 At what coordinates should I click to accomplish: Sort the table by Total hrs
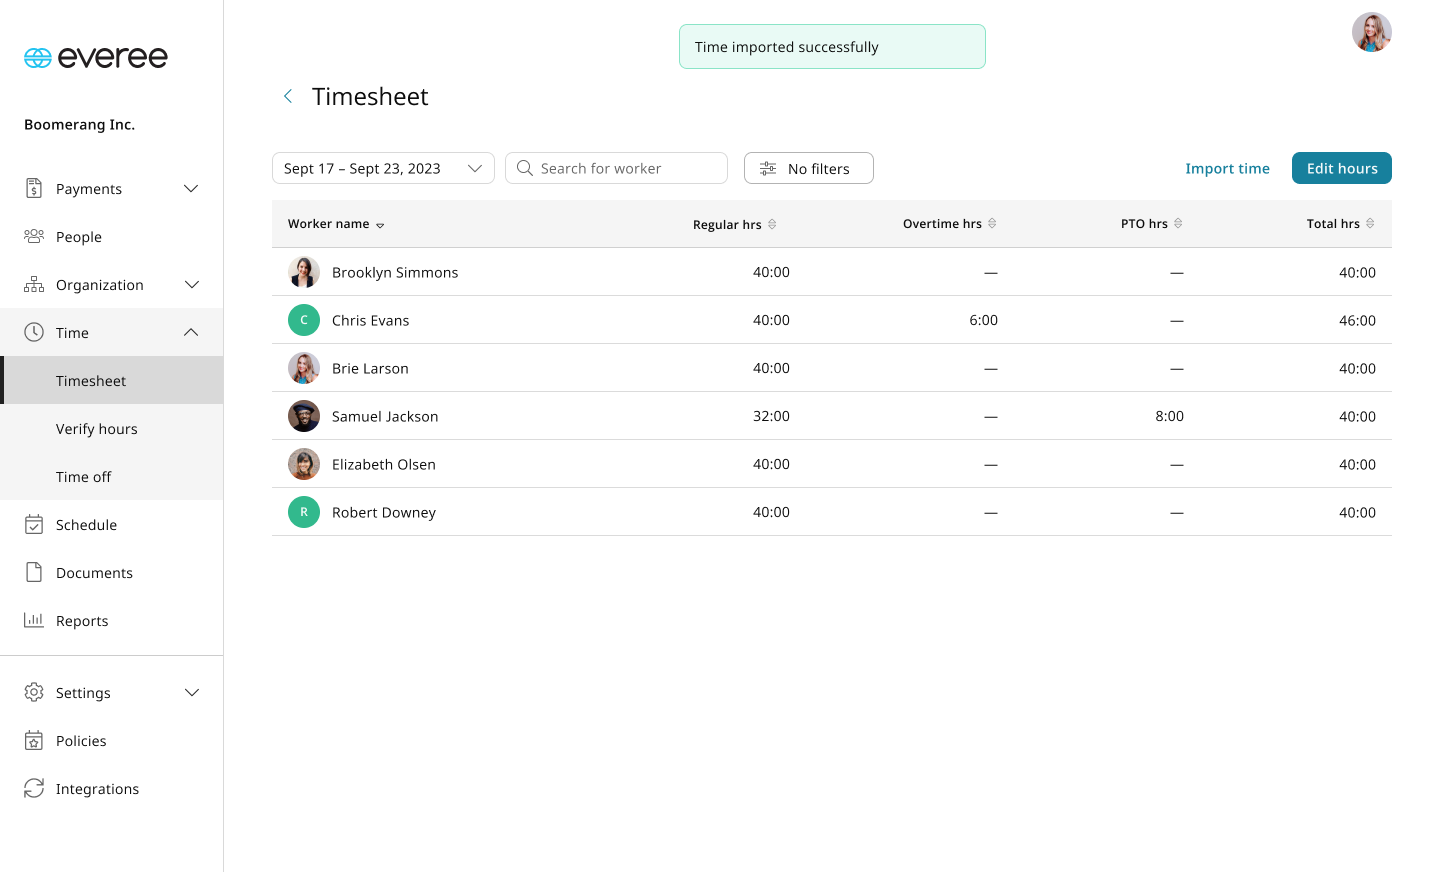coord(1370,223)
